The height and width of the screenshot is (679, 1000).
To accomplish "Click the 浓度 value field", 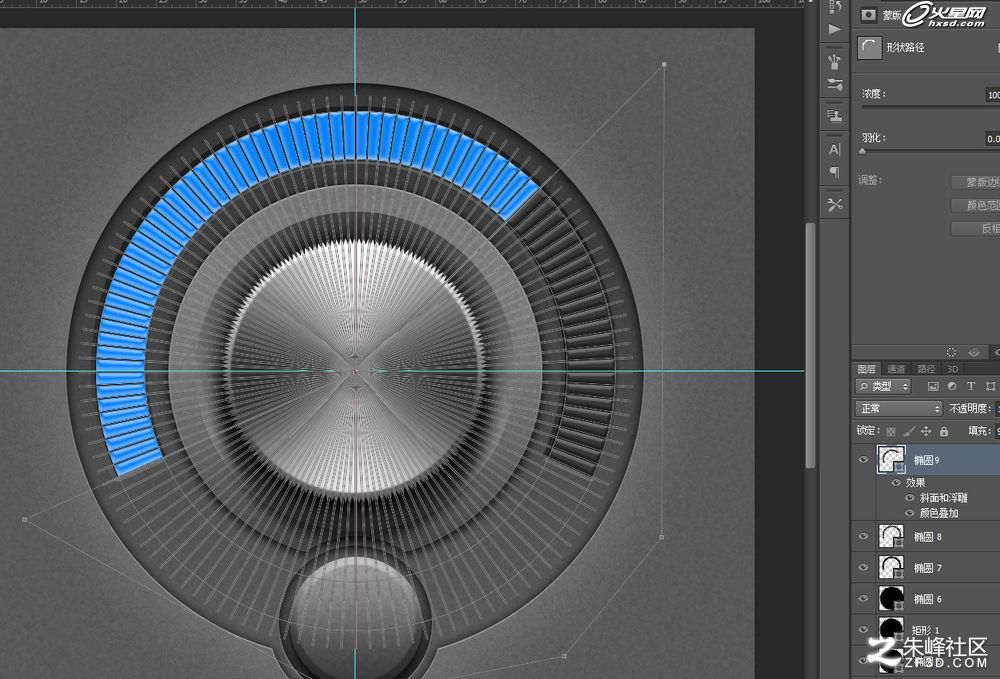I will 993,95.
